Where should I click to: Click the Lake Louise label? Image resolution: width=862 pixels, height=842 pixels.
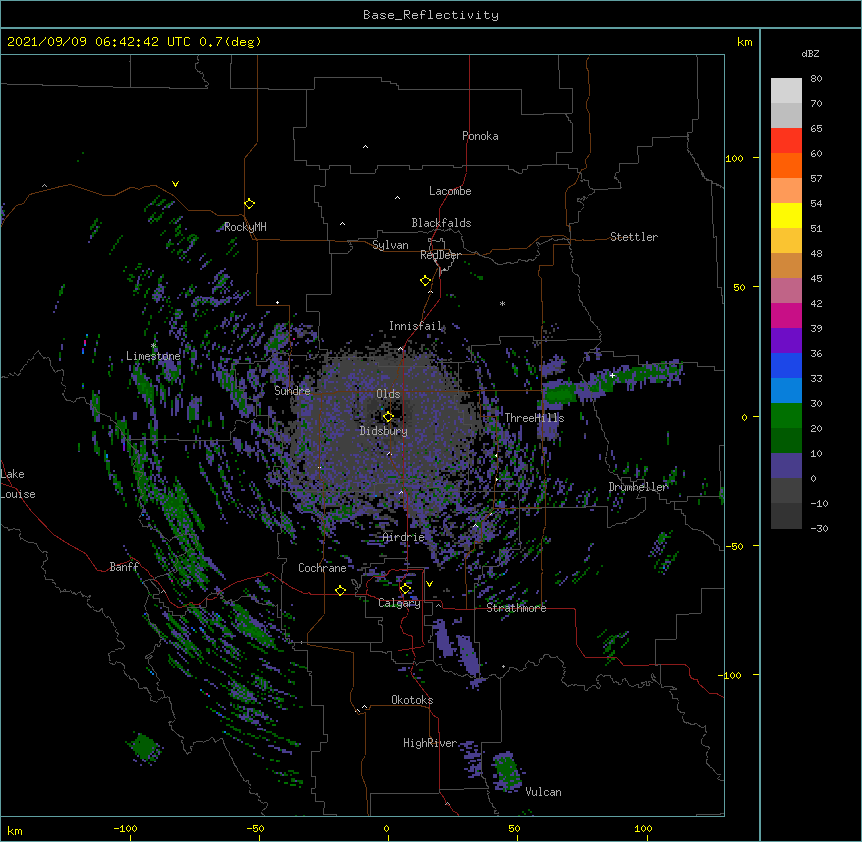pos(18,484)
